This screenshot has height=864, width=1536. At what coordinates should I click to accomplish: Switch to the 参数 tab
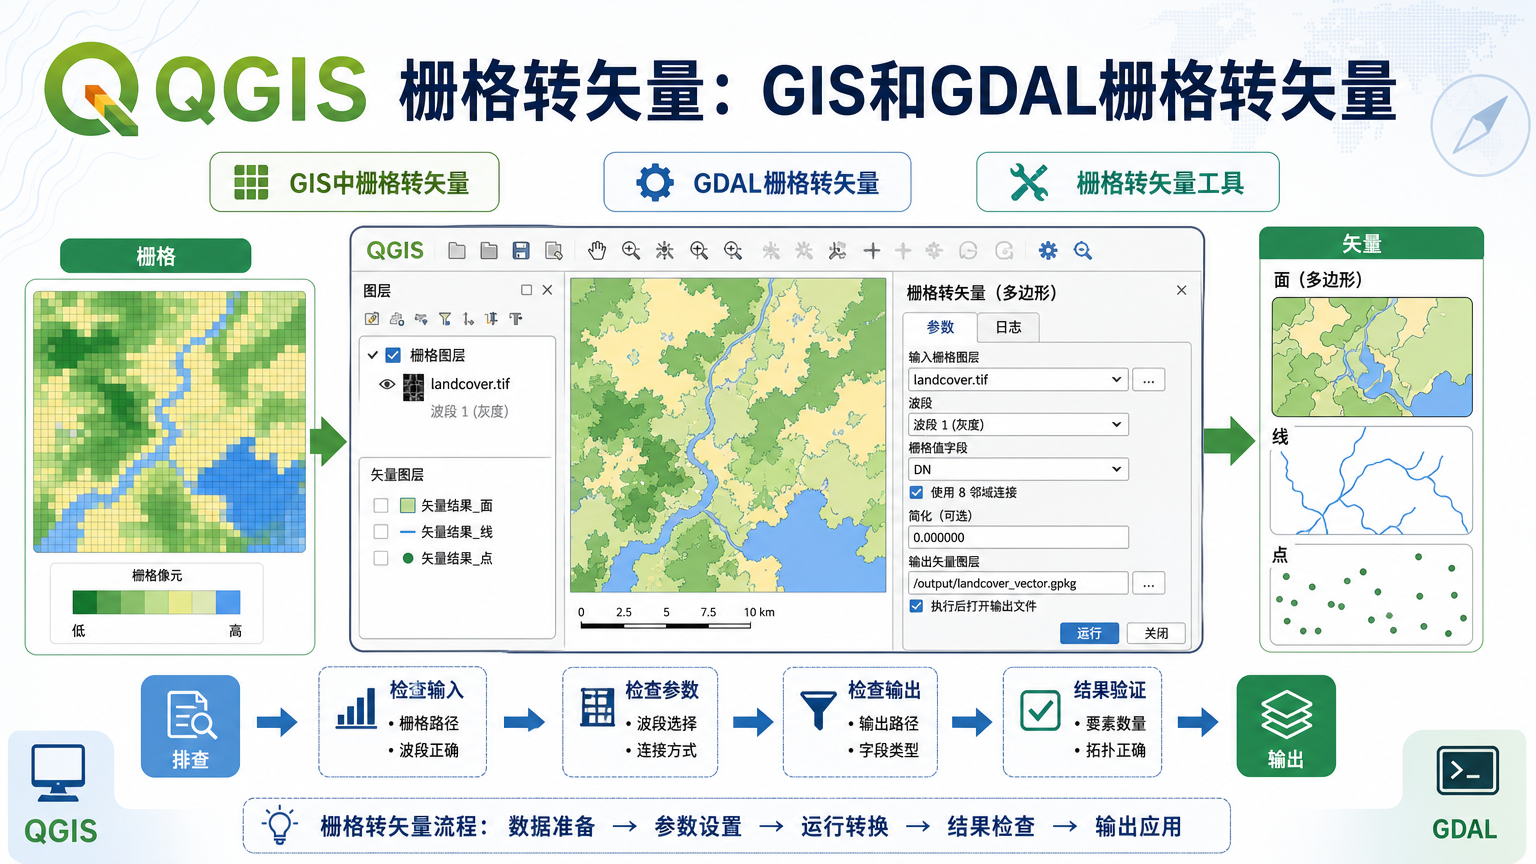940,327
